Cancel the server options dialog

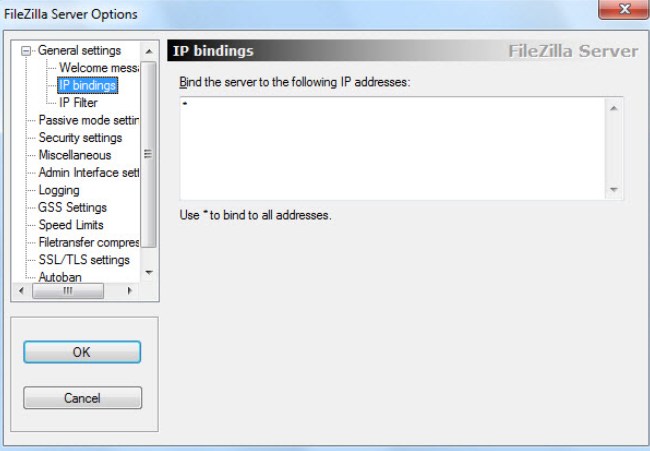82,398
